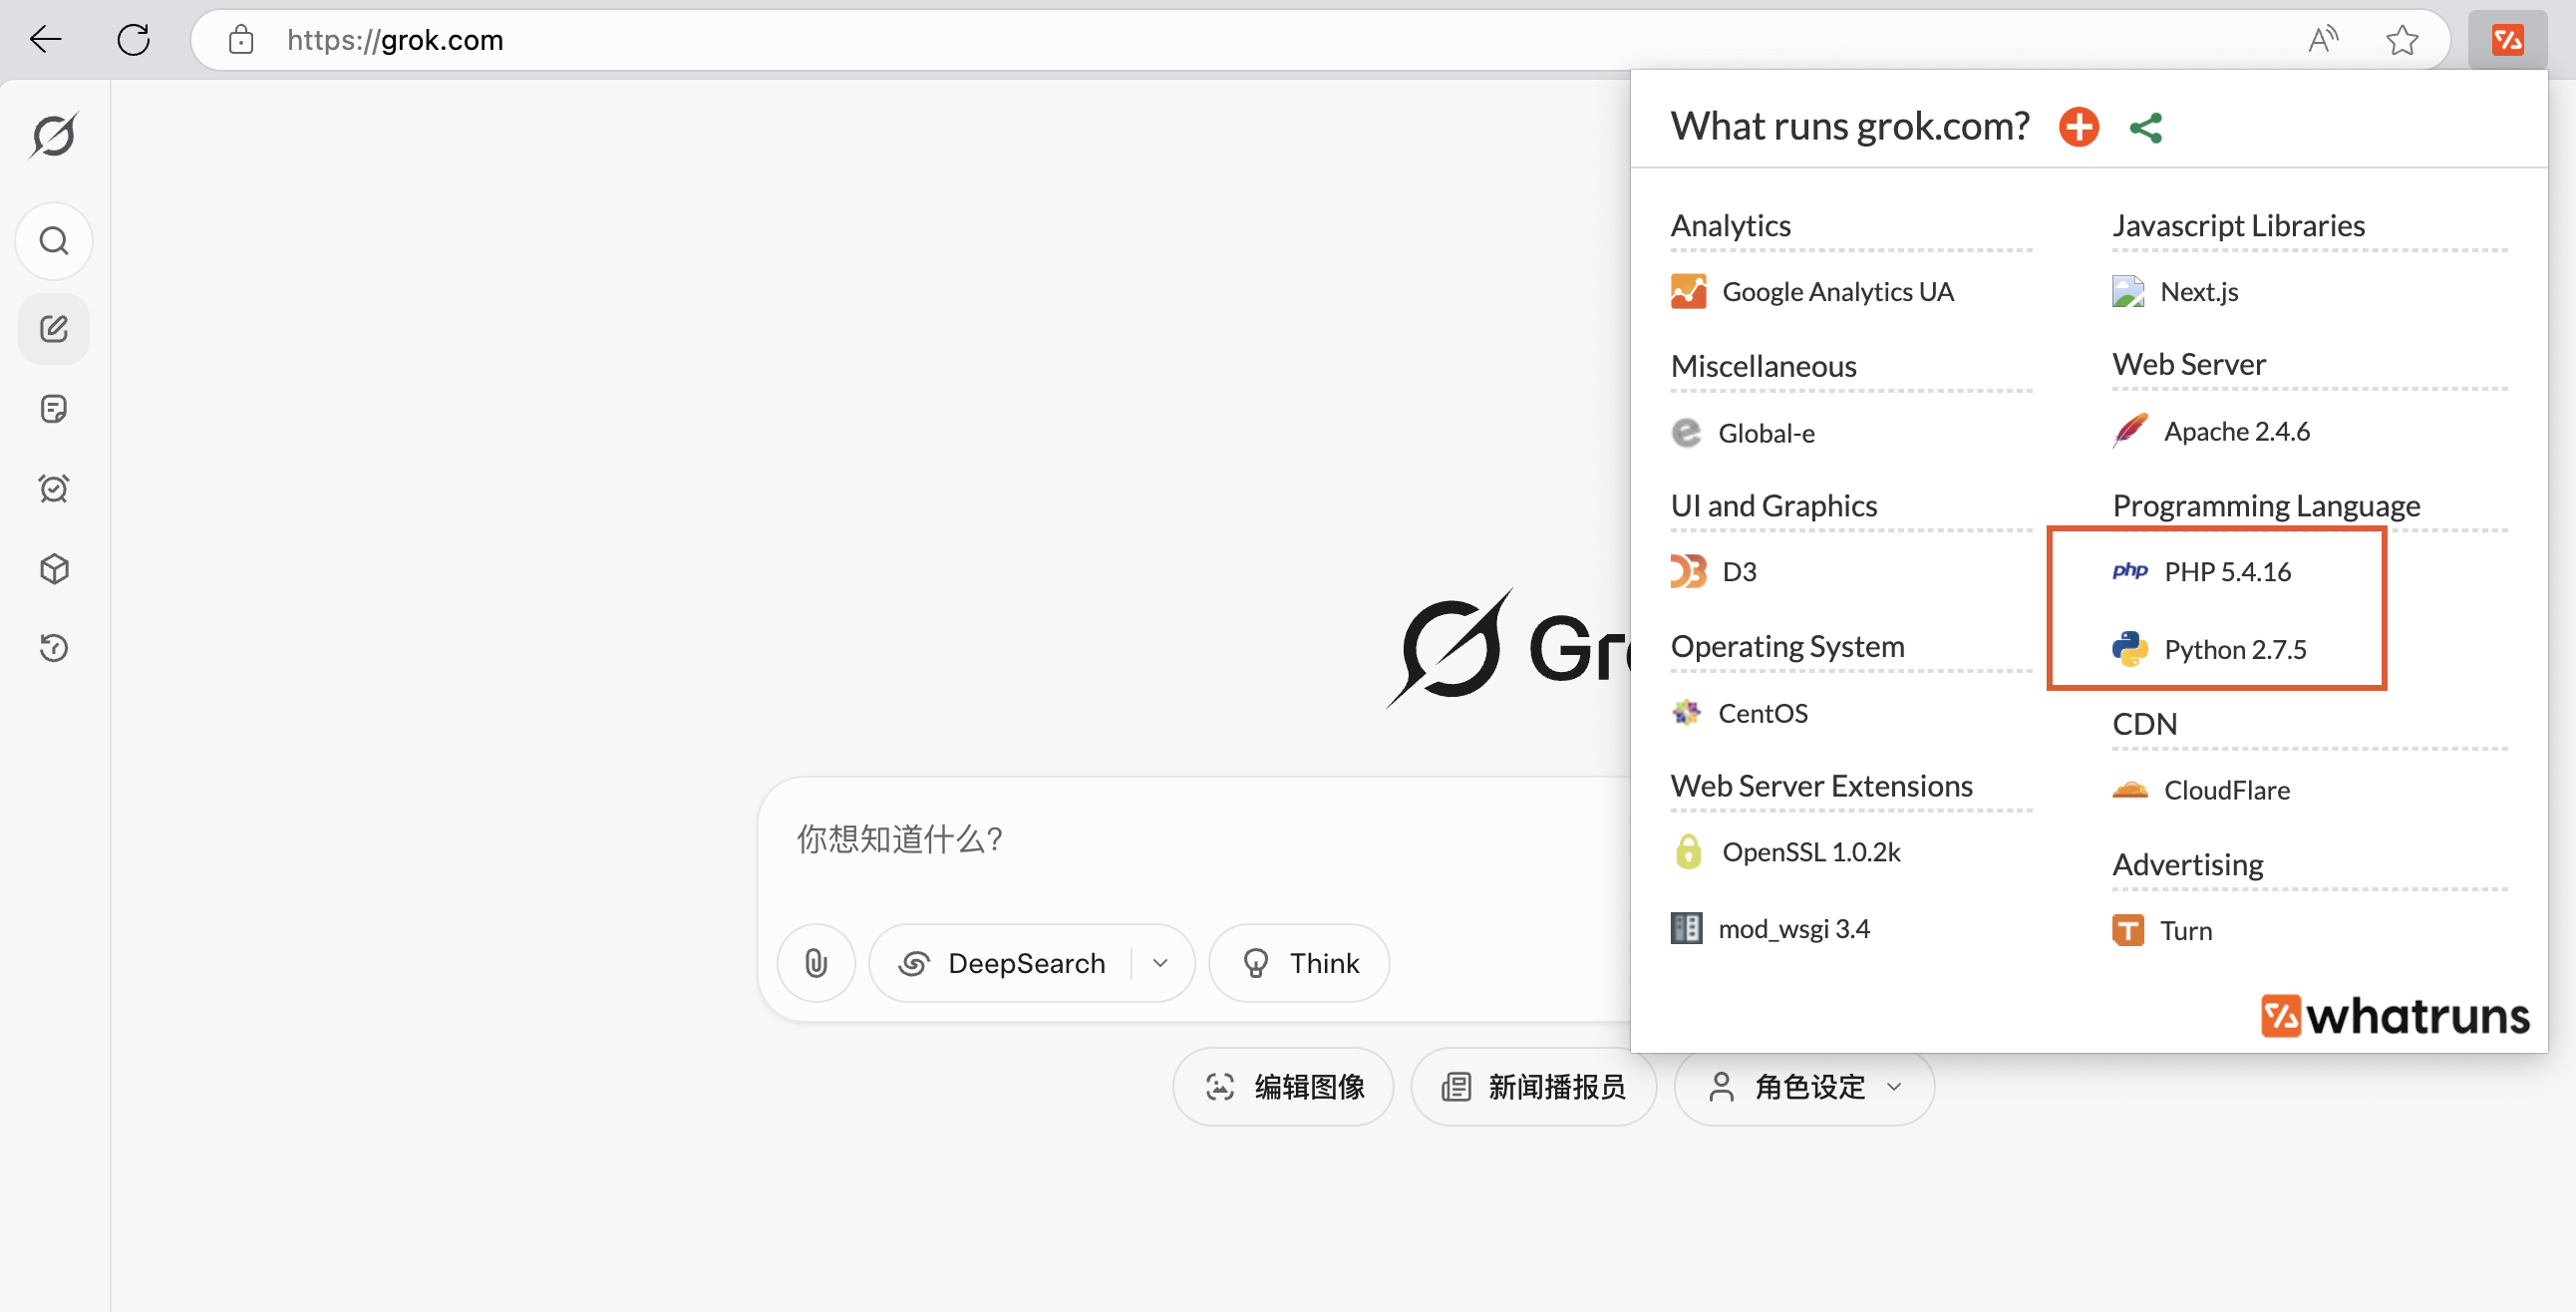Image resolution: width=2576 pixels, height=1312 pixels.
Task: Click the OpenSSL lock icon
Action: click(1688, 852)
